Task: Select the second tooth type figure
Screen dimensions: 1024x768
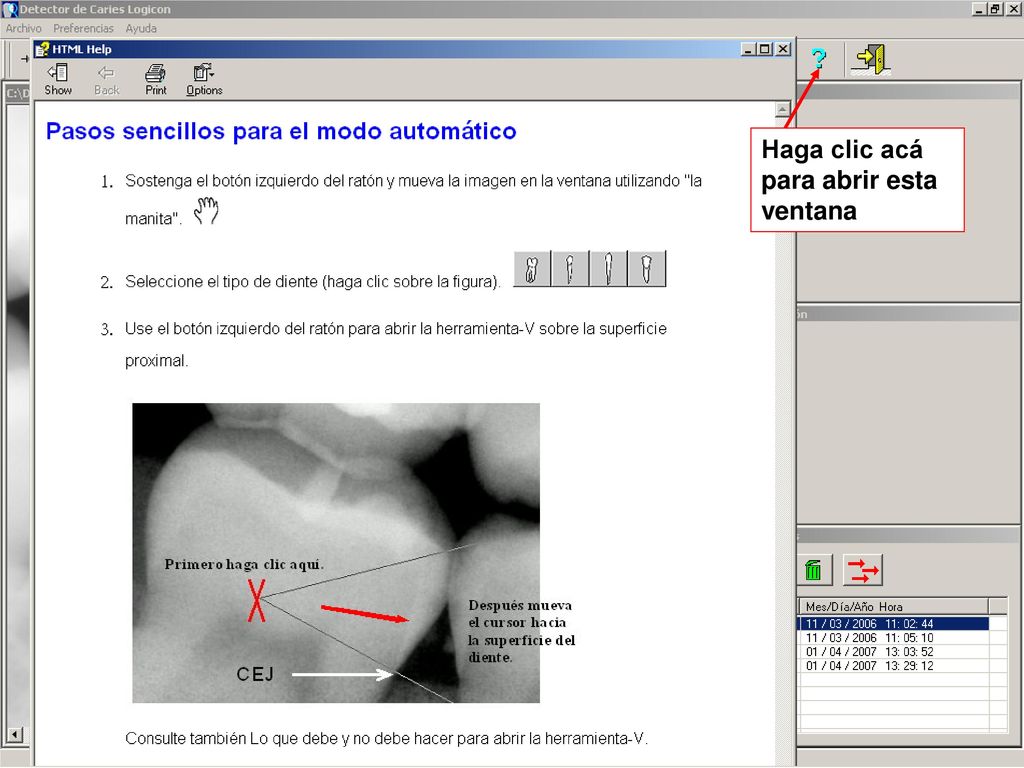Action: tap(569, 269)
